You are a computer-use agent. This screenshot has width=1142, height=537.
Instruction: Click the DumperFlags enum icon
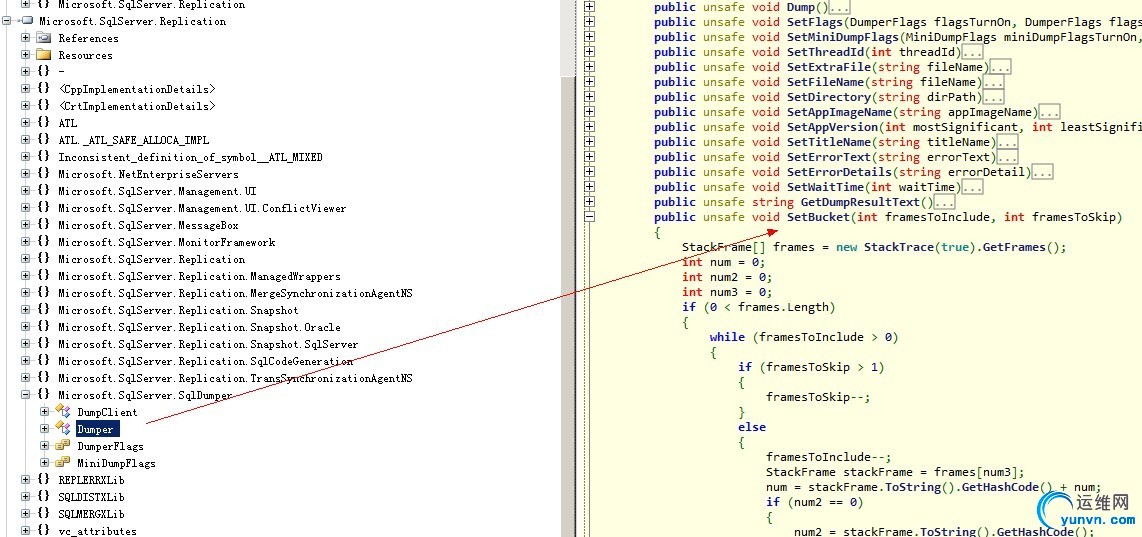pyautogui.click(x=63, y=445)
